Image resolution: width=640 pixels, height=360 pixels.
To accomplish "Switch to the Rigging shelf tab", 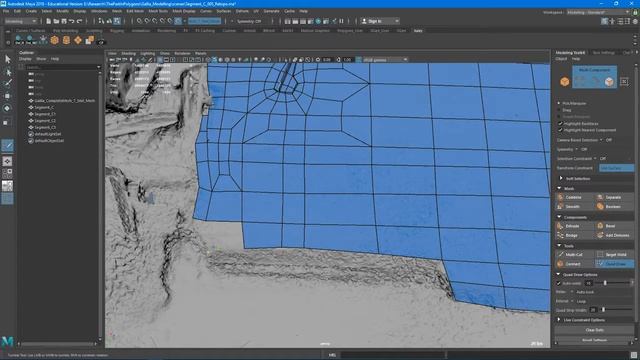I will click(117, 31).
